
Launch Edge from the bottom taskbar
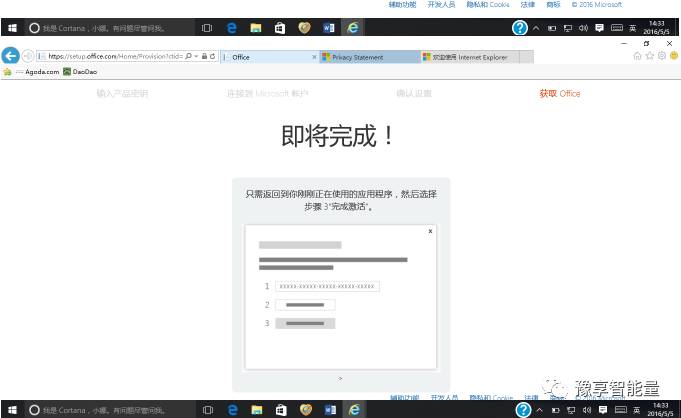(x=233, y=410)
